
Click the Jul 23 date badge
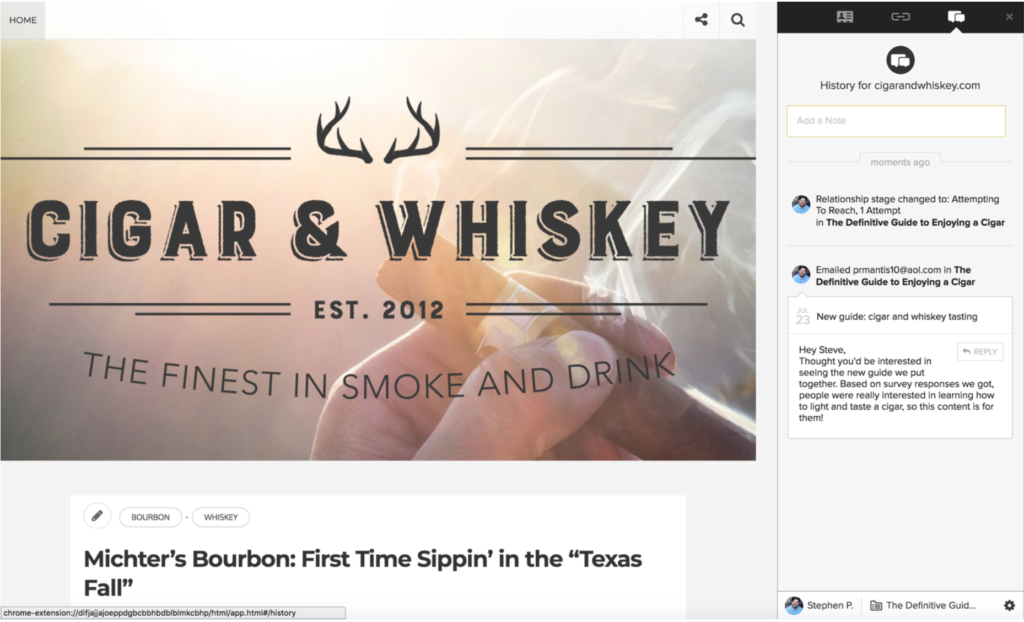803,316
